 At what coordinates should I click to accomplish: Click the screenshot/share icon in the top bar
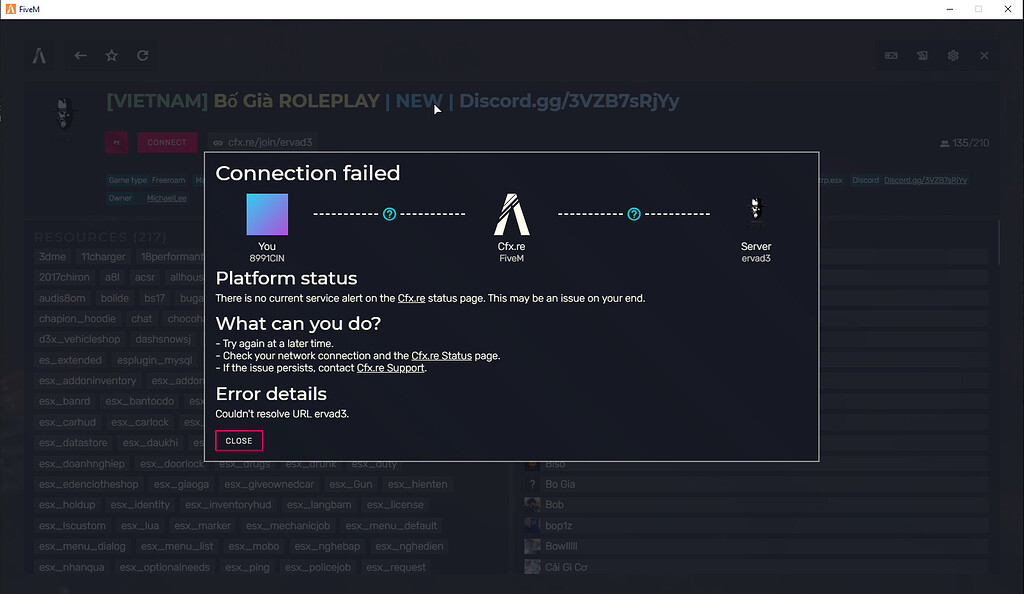(921, 56)
